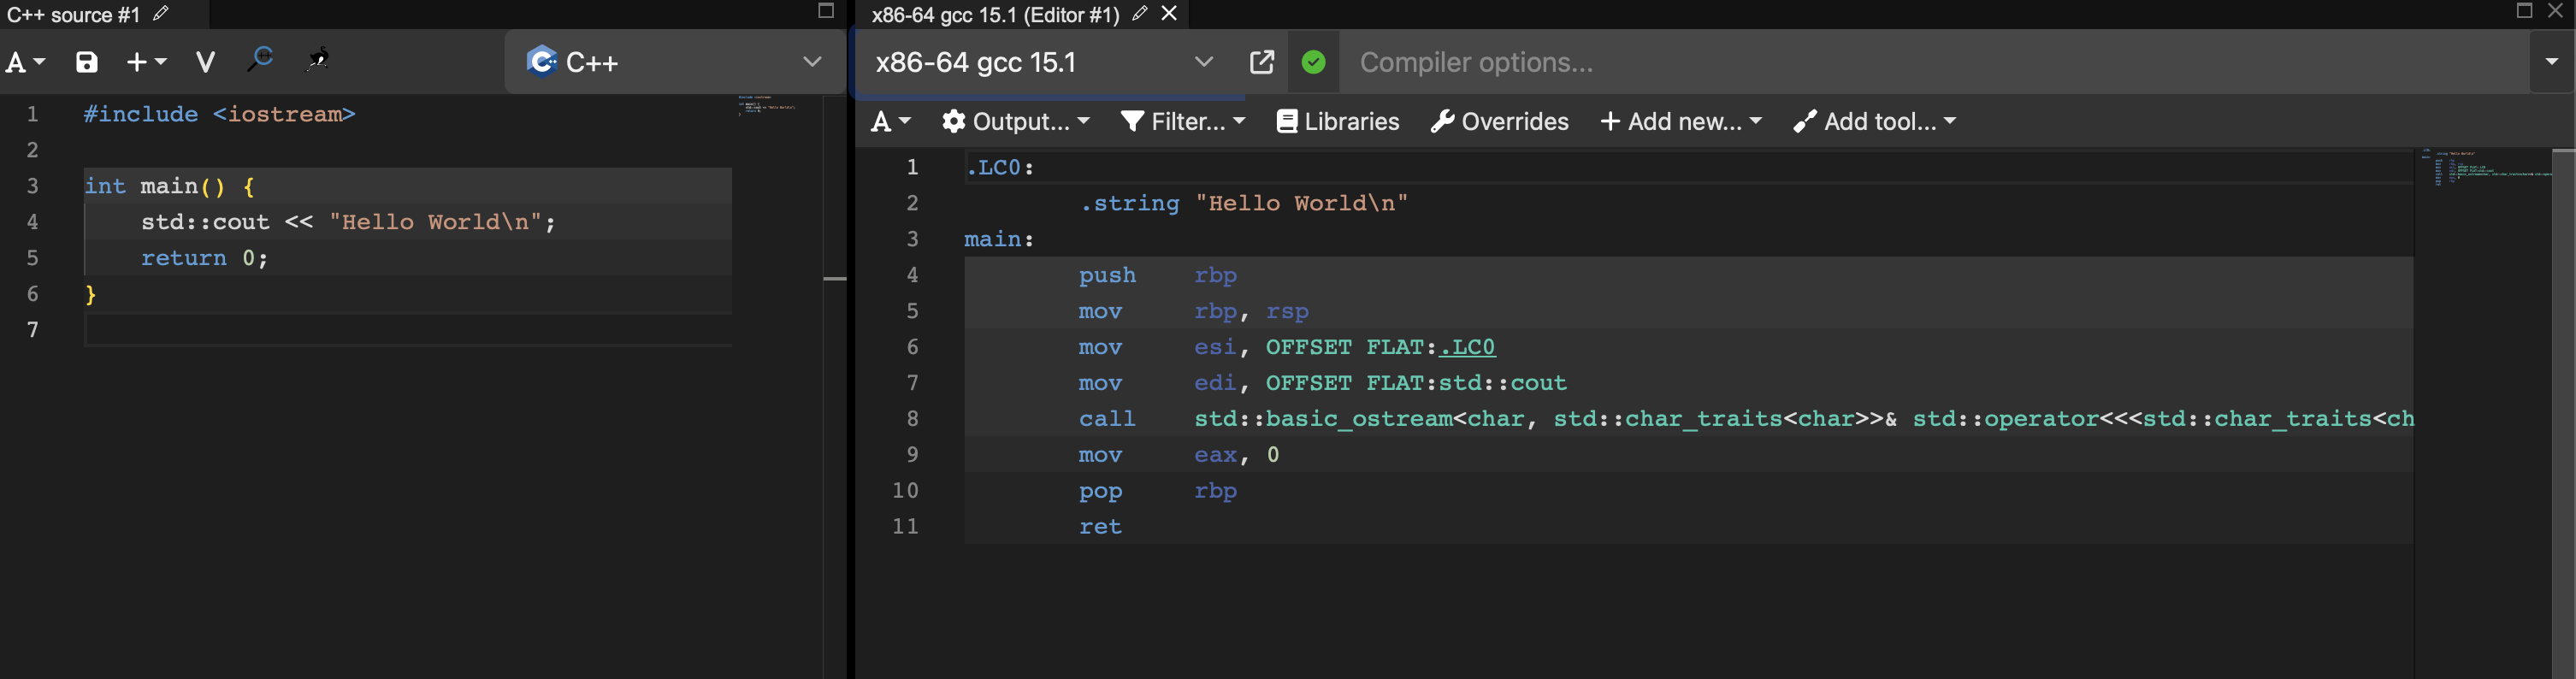Click 'std::cout' on assembly line 7
This screenshot has width=2576, height=679.
coord(1503,383)
